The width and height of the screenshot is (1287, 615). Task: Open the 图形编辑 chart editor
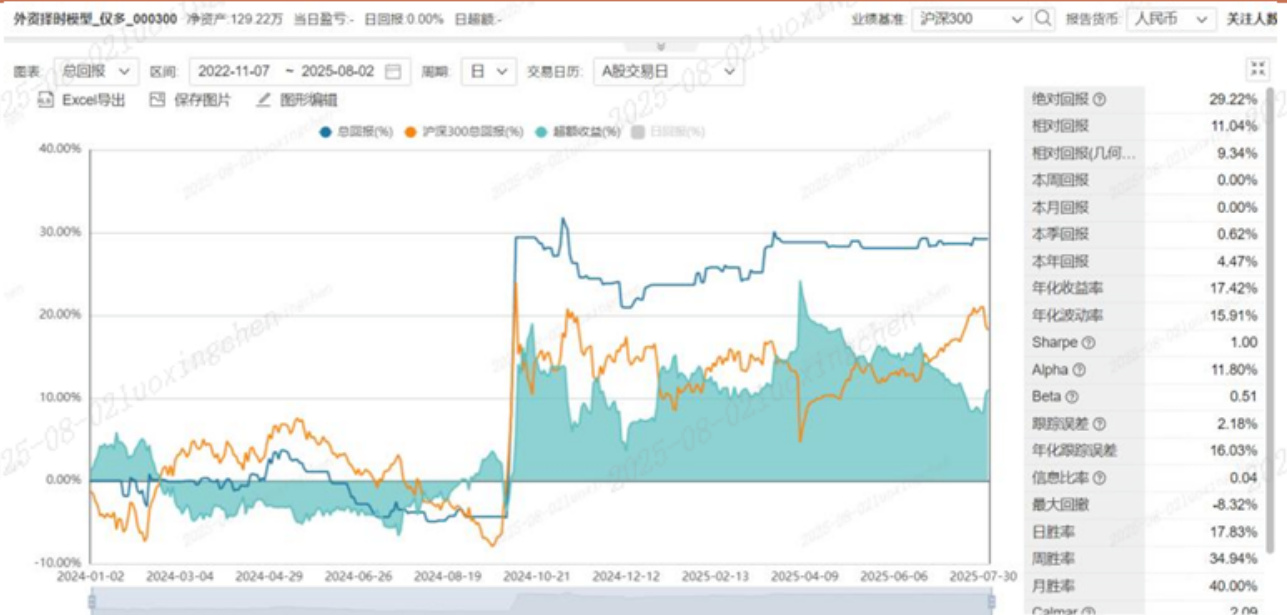(x=297, y=100)
